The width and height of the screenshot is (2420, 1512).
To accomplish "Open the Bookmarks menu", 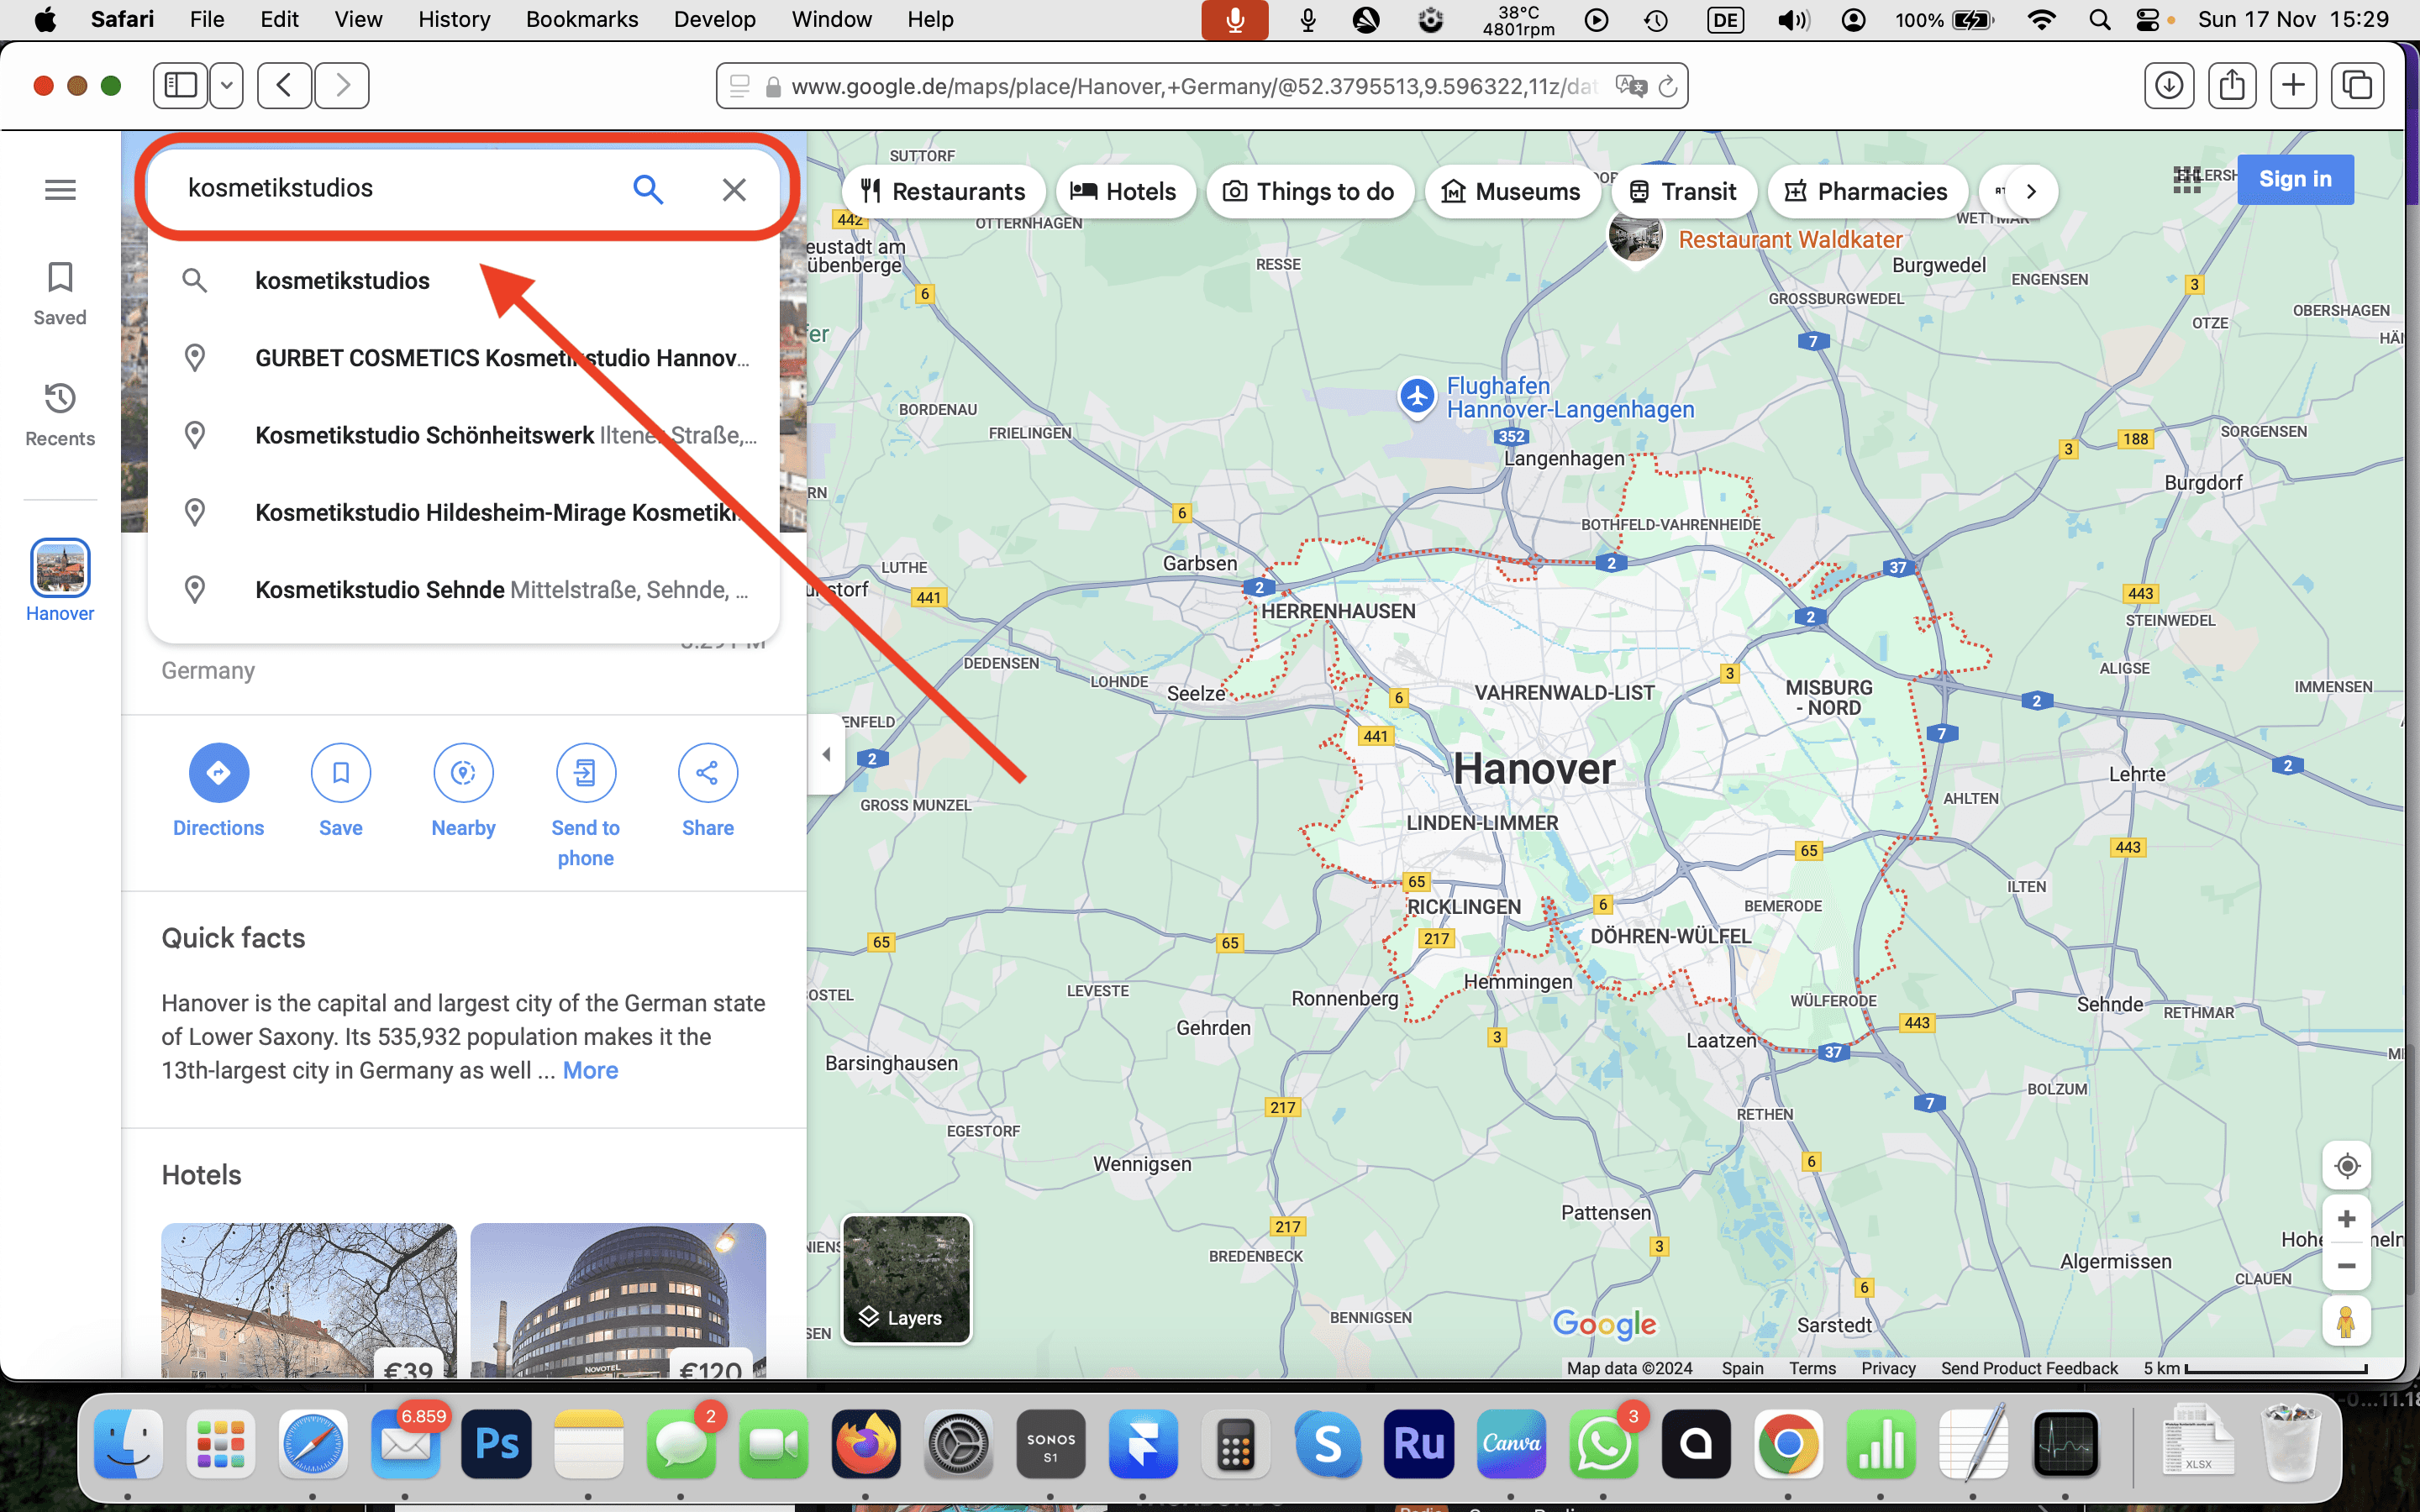I will [x=581, y=20].
